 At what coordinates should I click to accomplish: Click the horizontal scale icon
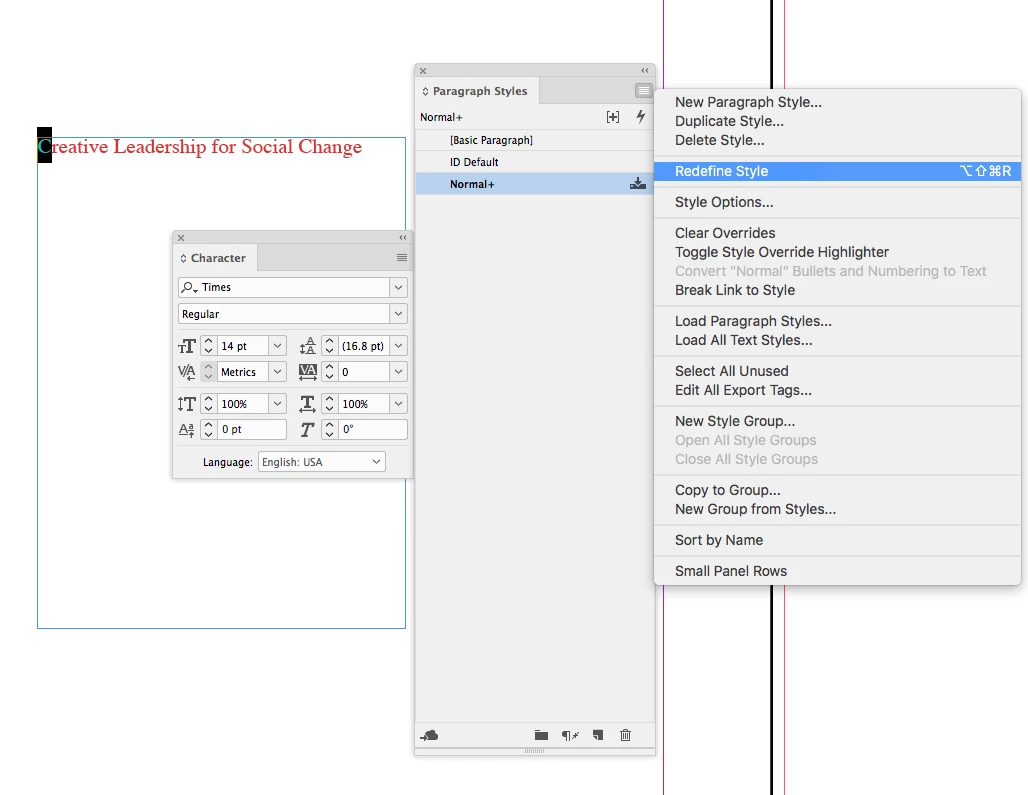(307, 404)
